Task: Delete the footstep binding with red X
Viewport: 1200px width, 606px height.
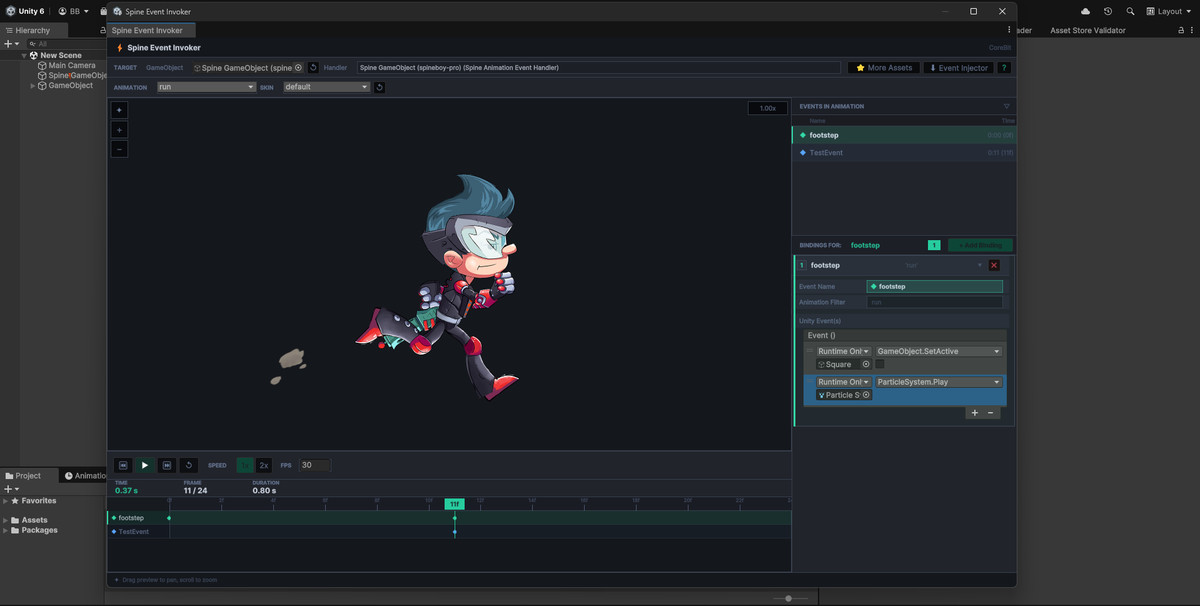Action: tap(994, 265)
